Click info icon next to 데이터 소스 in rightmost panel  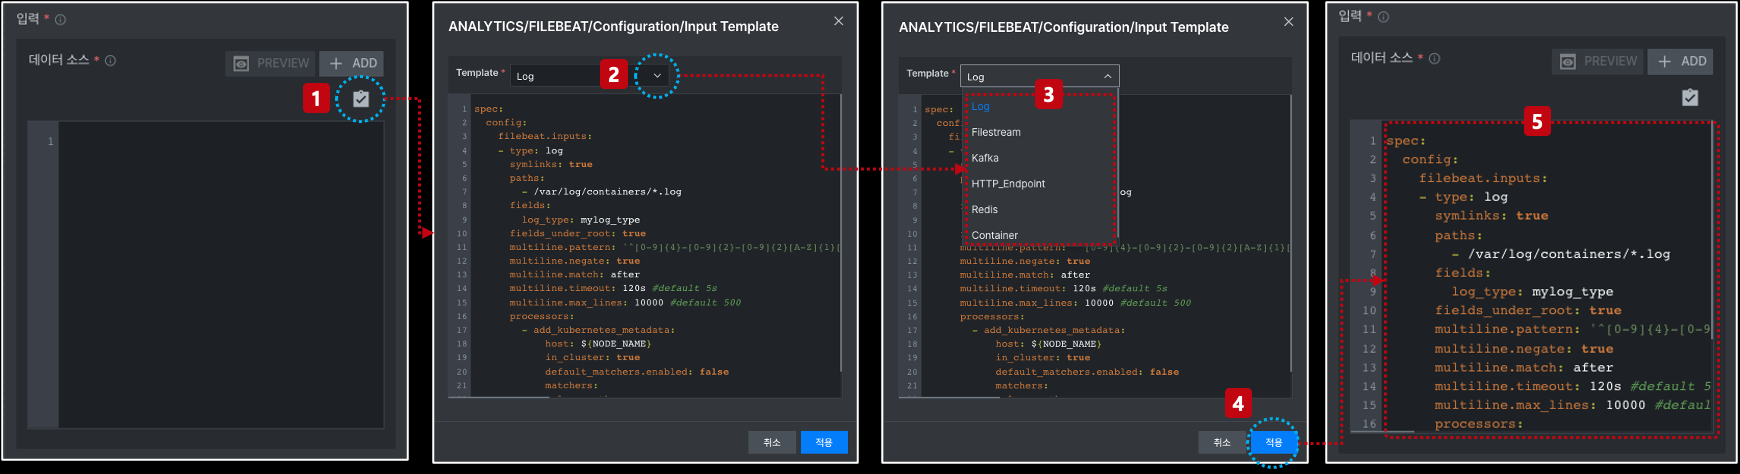pyautogui.click(x=1434, y=58)
